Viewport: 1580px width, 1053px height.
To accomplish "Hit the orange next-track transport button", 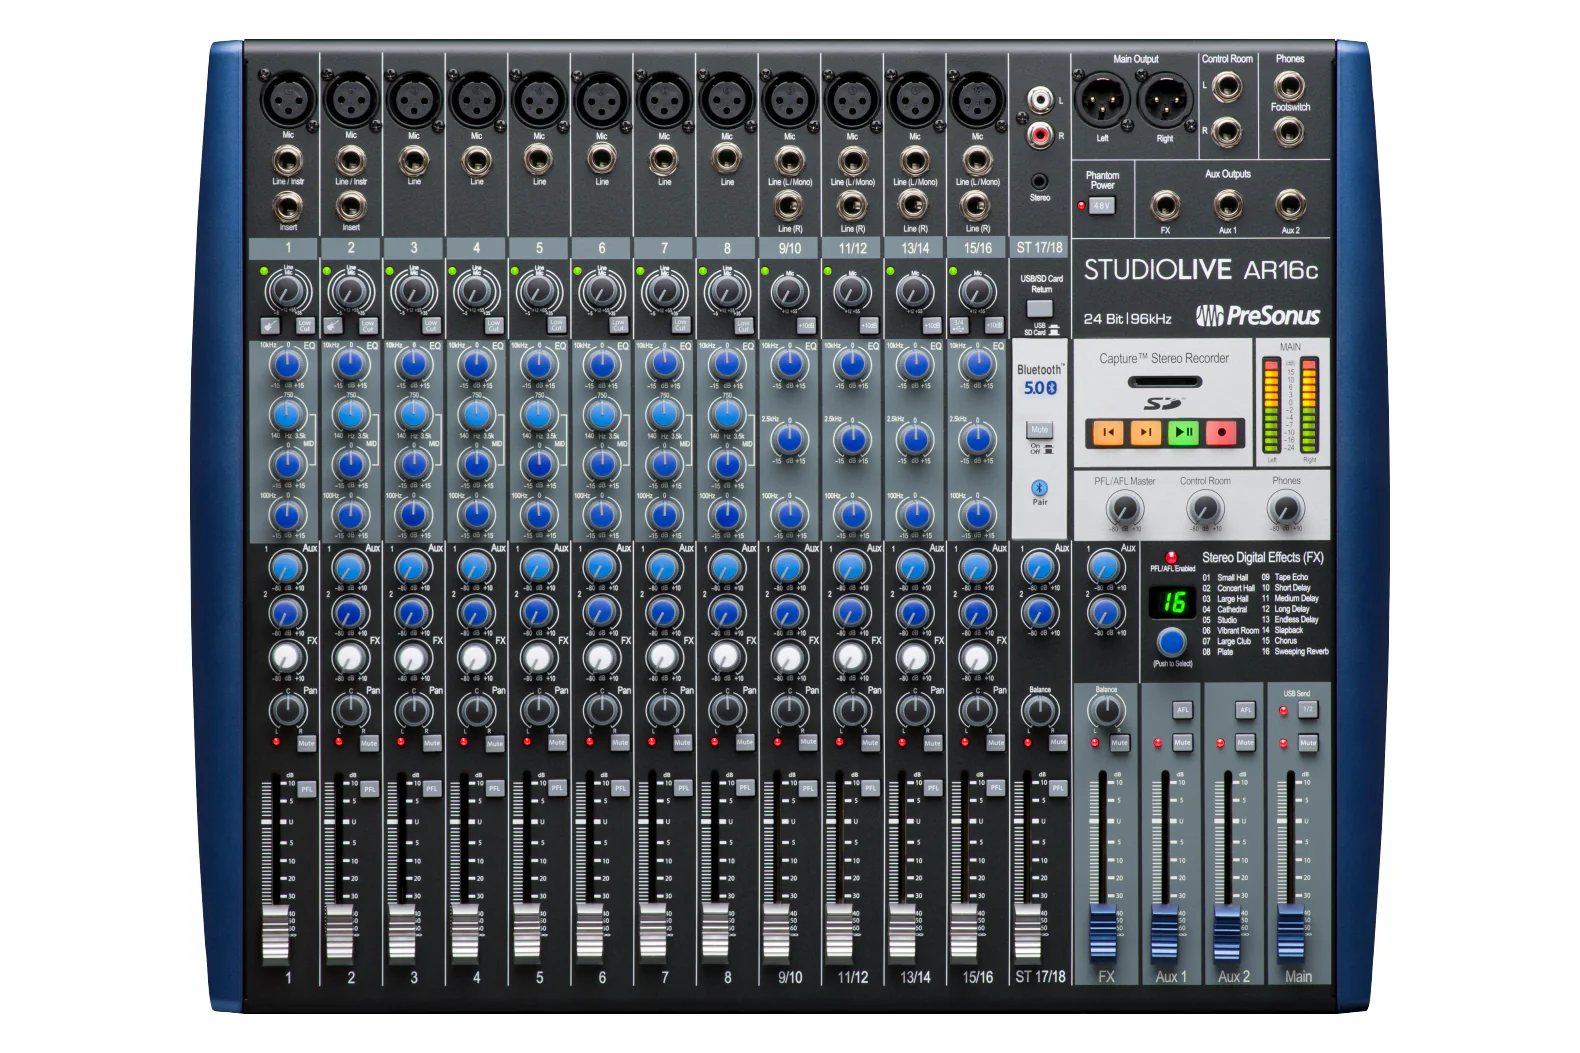I will (1145, 432).
